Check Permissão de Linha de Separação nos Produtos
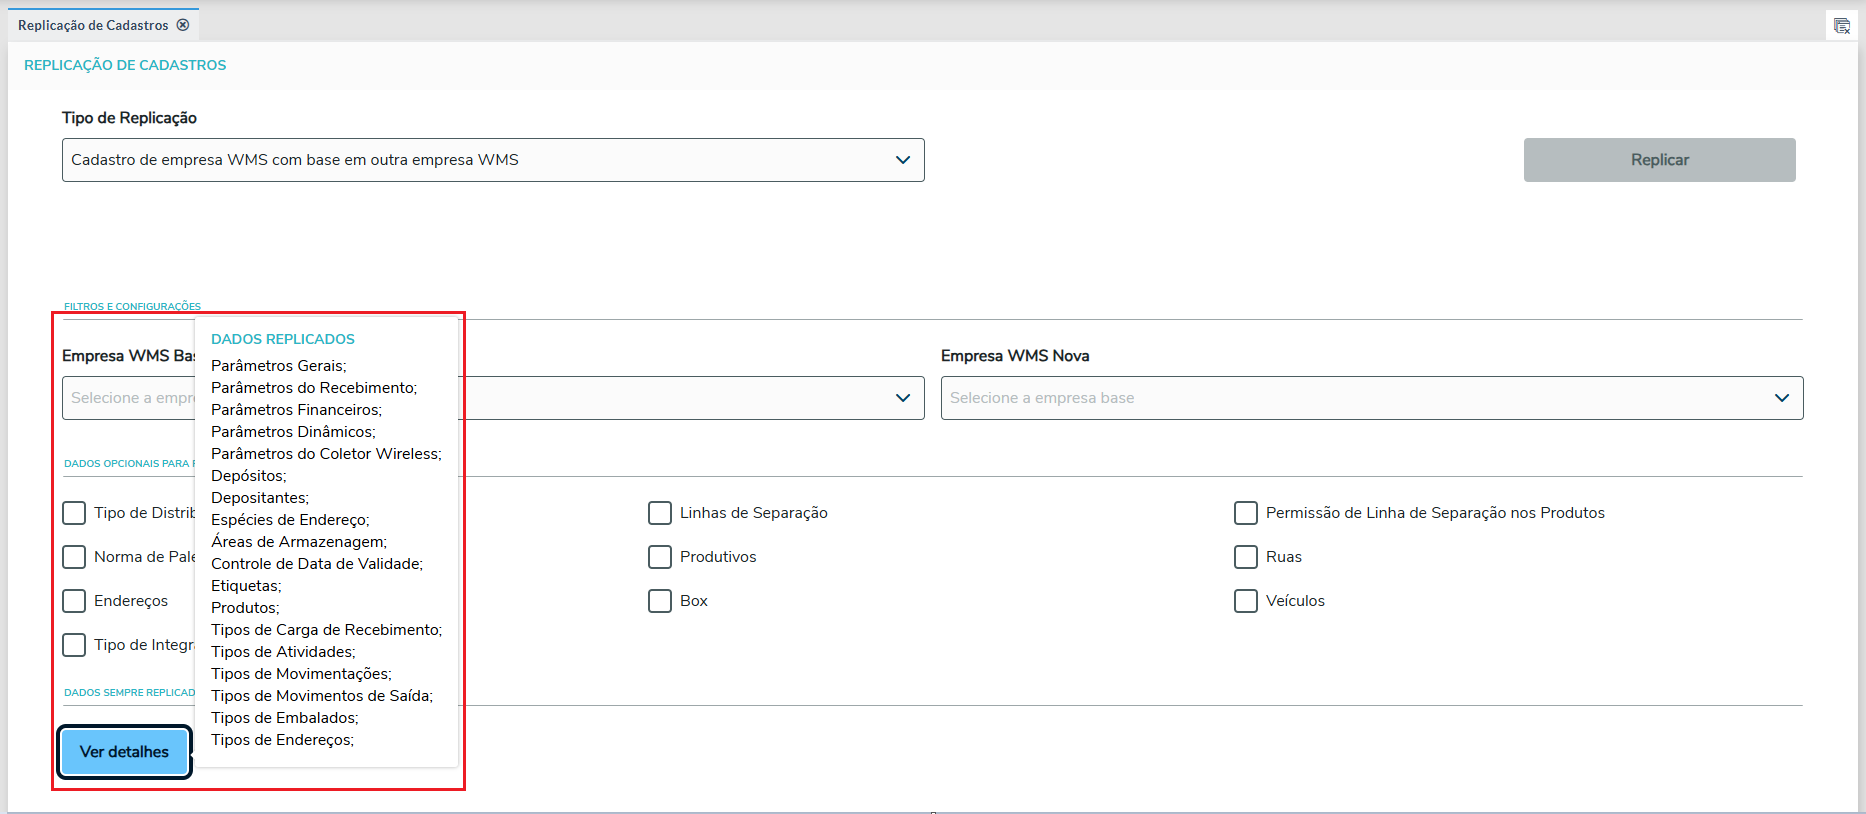This screenshot has height=814, width=1866. point(1246,513)
